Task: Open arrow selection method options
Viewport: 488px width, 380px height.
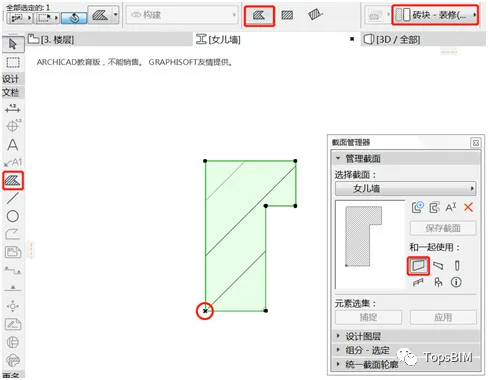Action: (x=19, y=18)
